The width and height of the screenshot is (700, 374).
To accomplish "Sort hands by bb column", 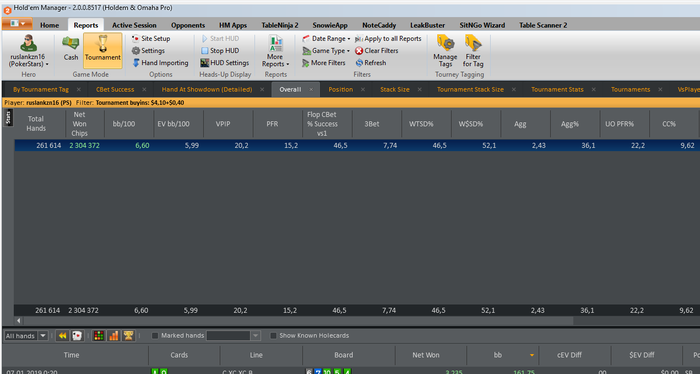I will (x=503, y=355).
